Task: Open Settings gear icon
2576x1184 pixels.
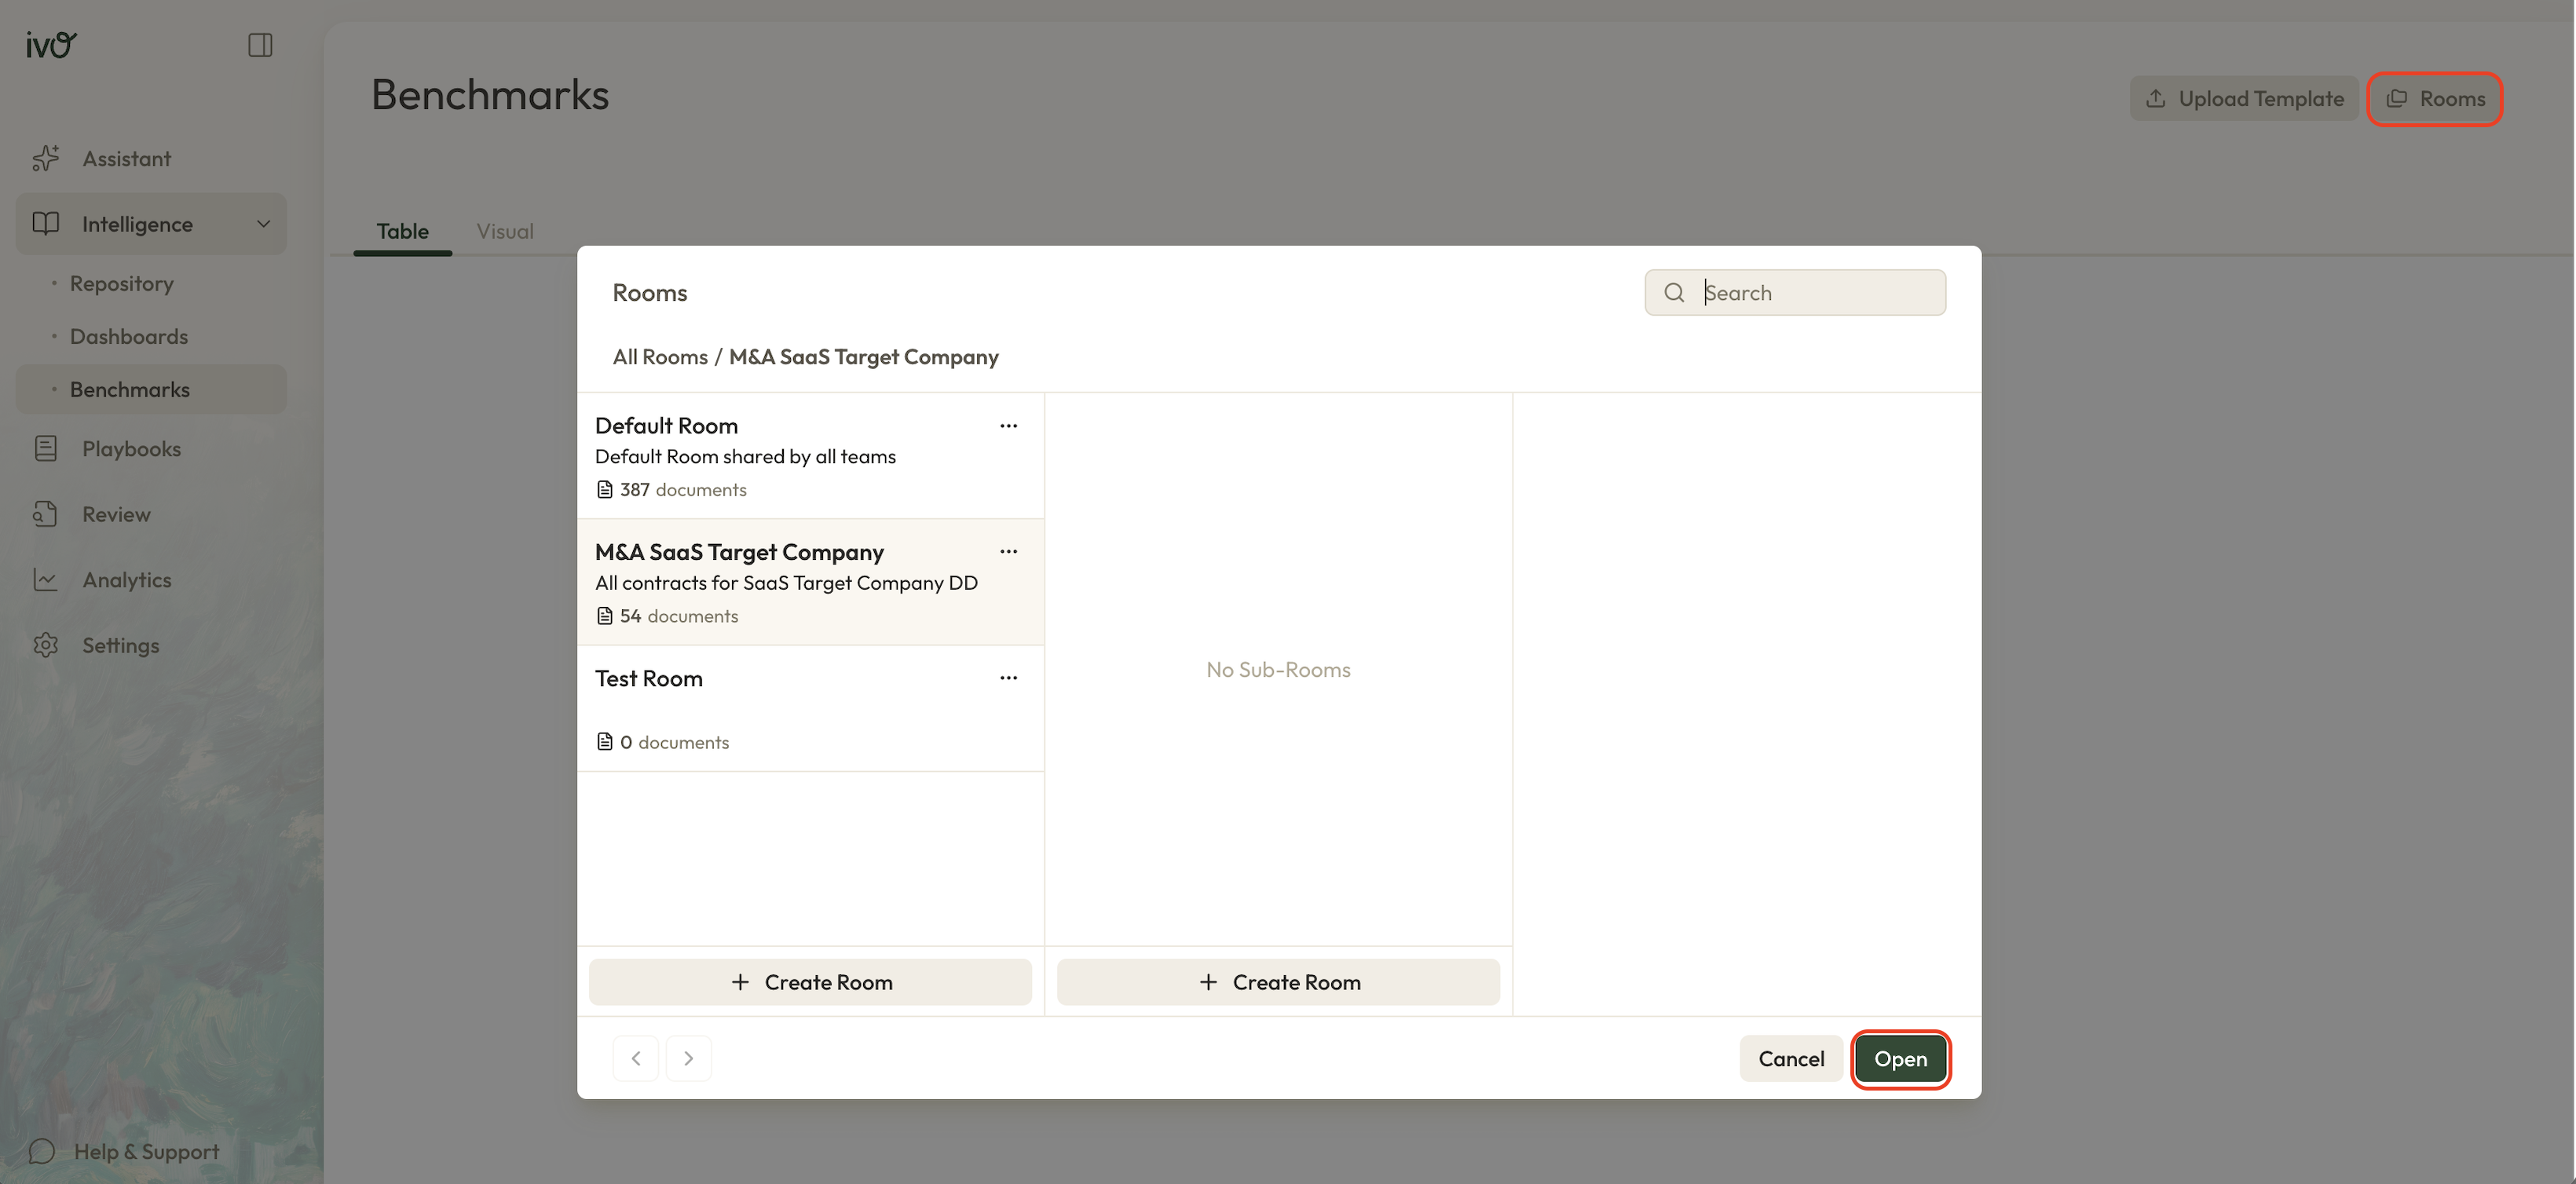Action: pyautogui.click(x=46, y=645)
